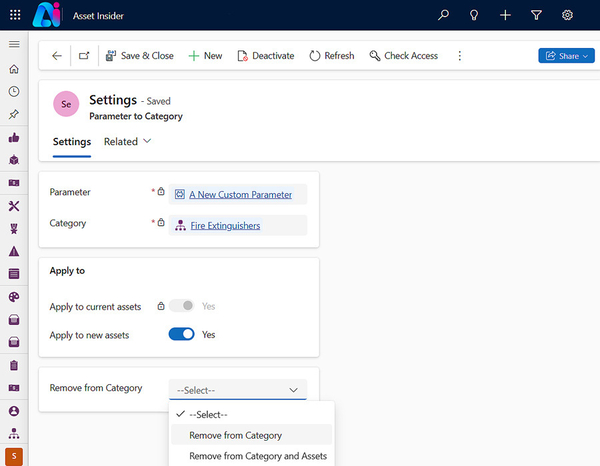
Task: Open the paint palette sidebar icon
Action: (x=14, y=297)
